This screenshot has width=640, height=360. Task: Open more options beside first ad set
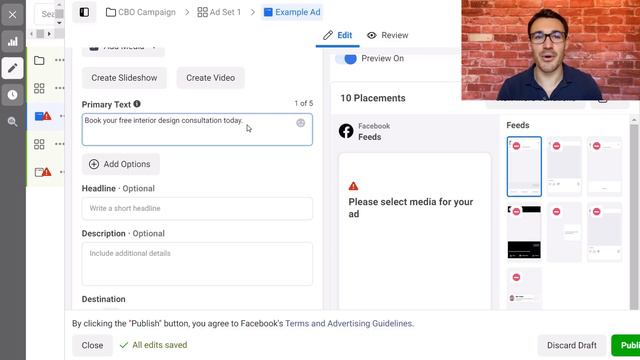[x=60, y=88]
